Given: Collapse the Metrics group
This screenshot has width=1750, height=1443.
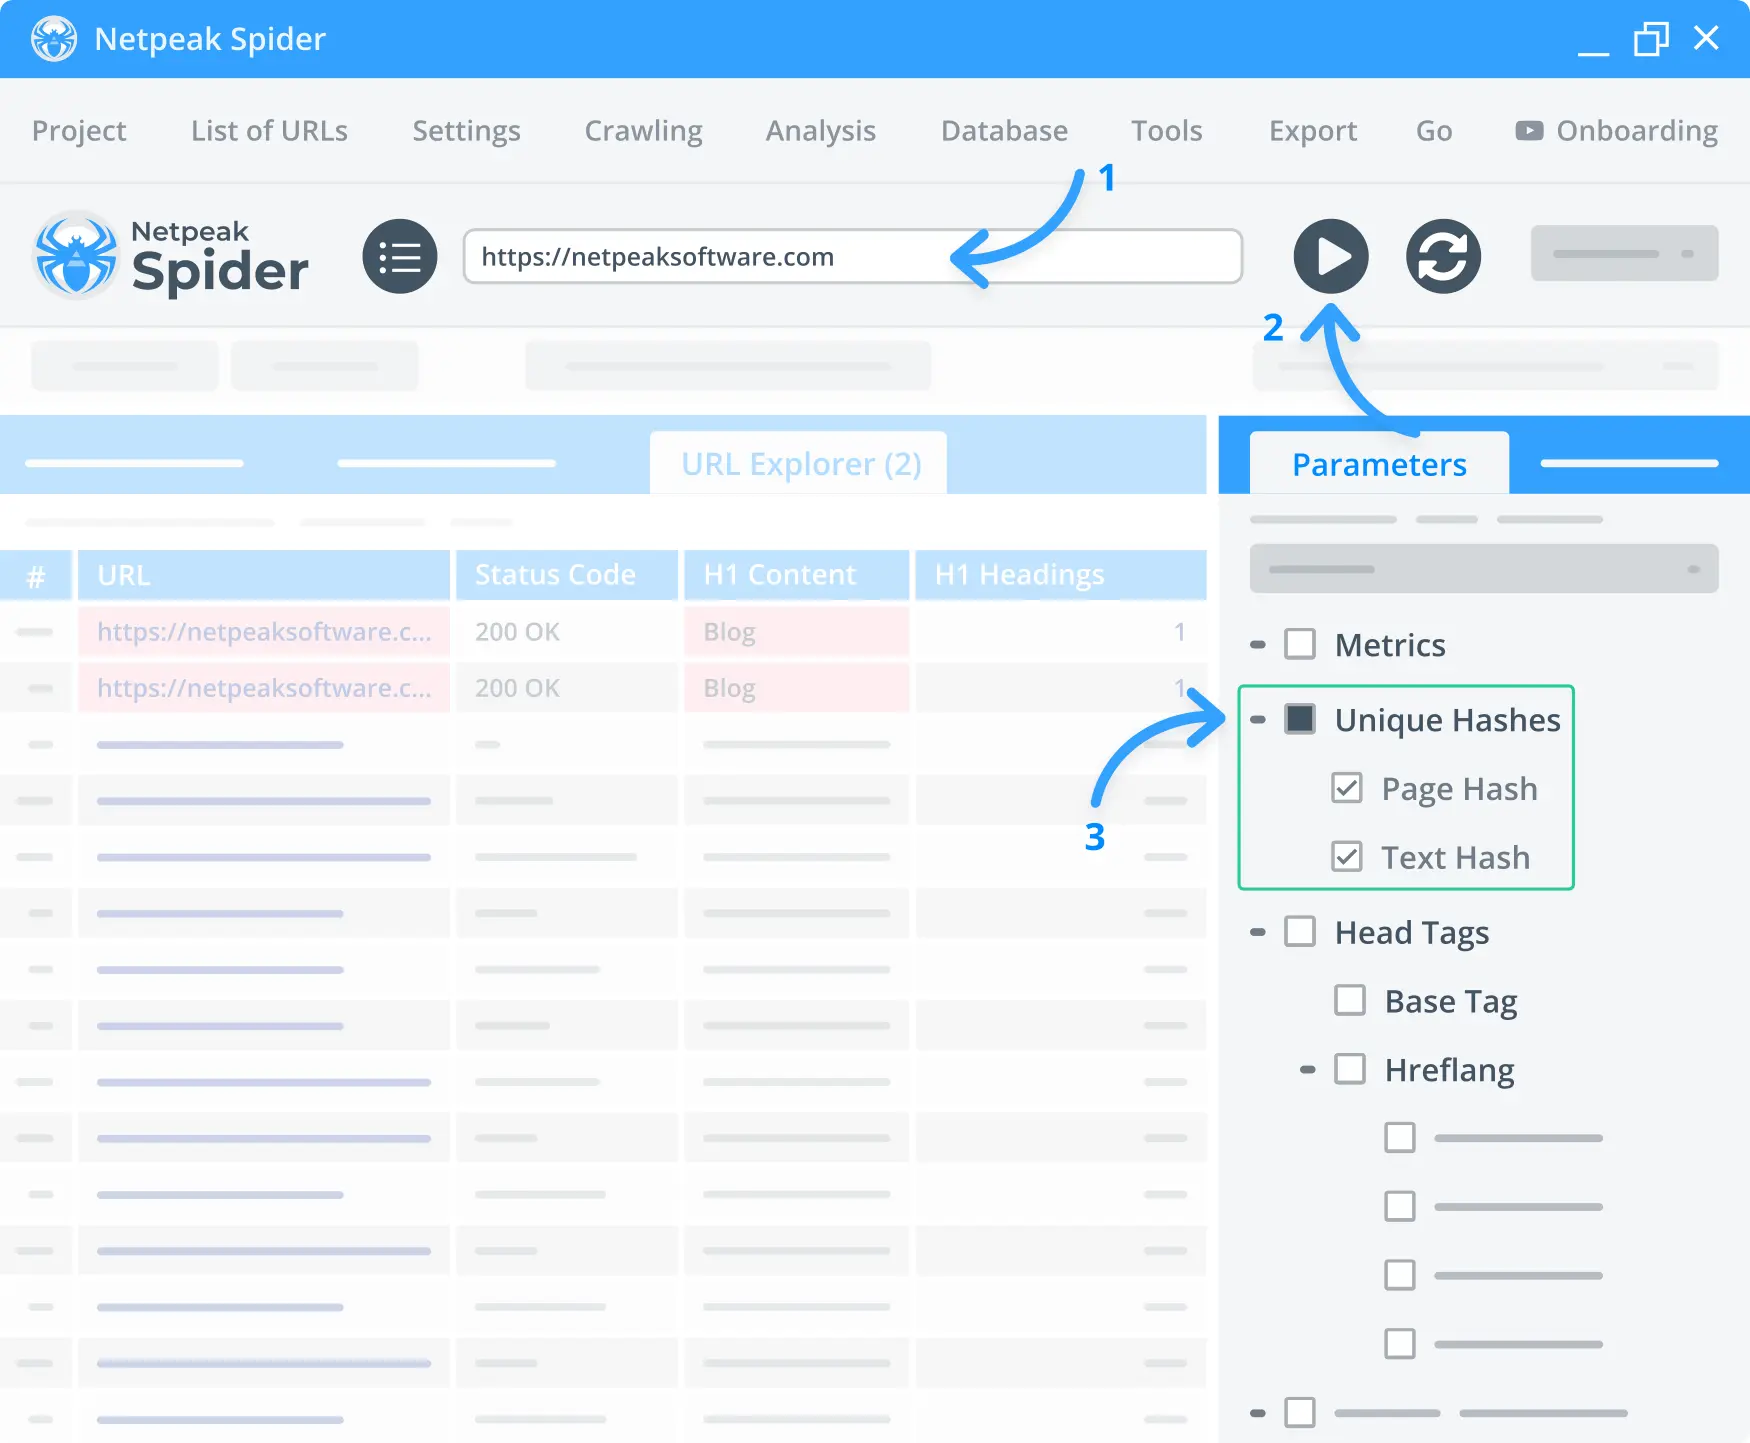Looking at the screenshot, I should [1258, 645].
